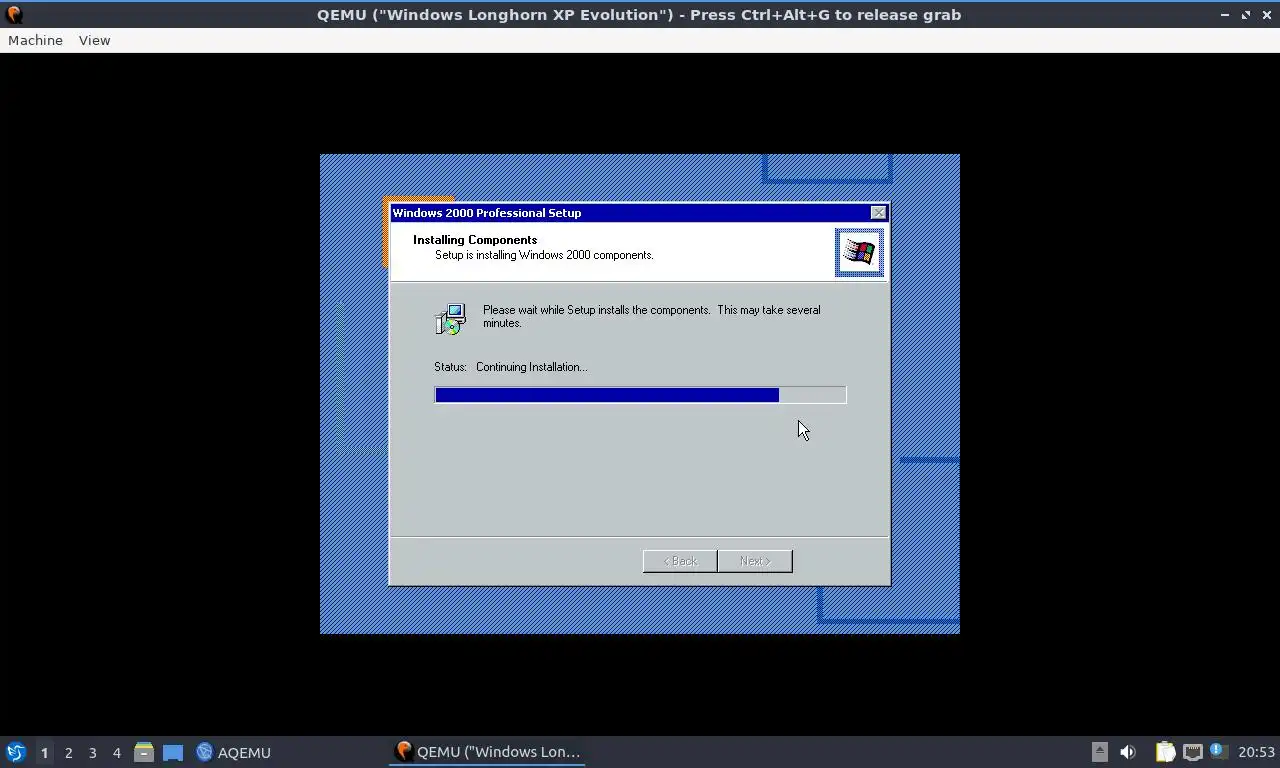The height and width of the screenshot is (768, 1280).
Task: Click the computer-and-CD install icon
Action: click(450, 319)
